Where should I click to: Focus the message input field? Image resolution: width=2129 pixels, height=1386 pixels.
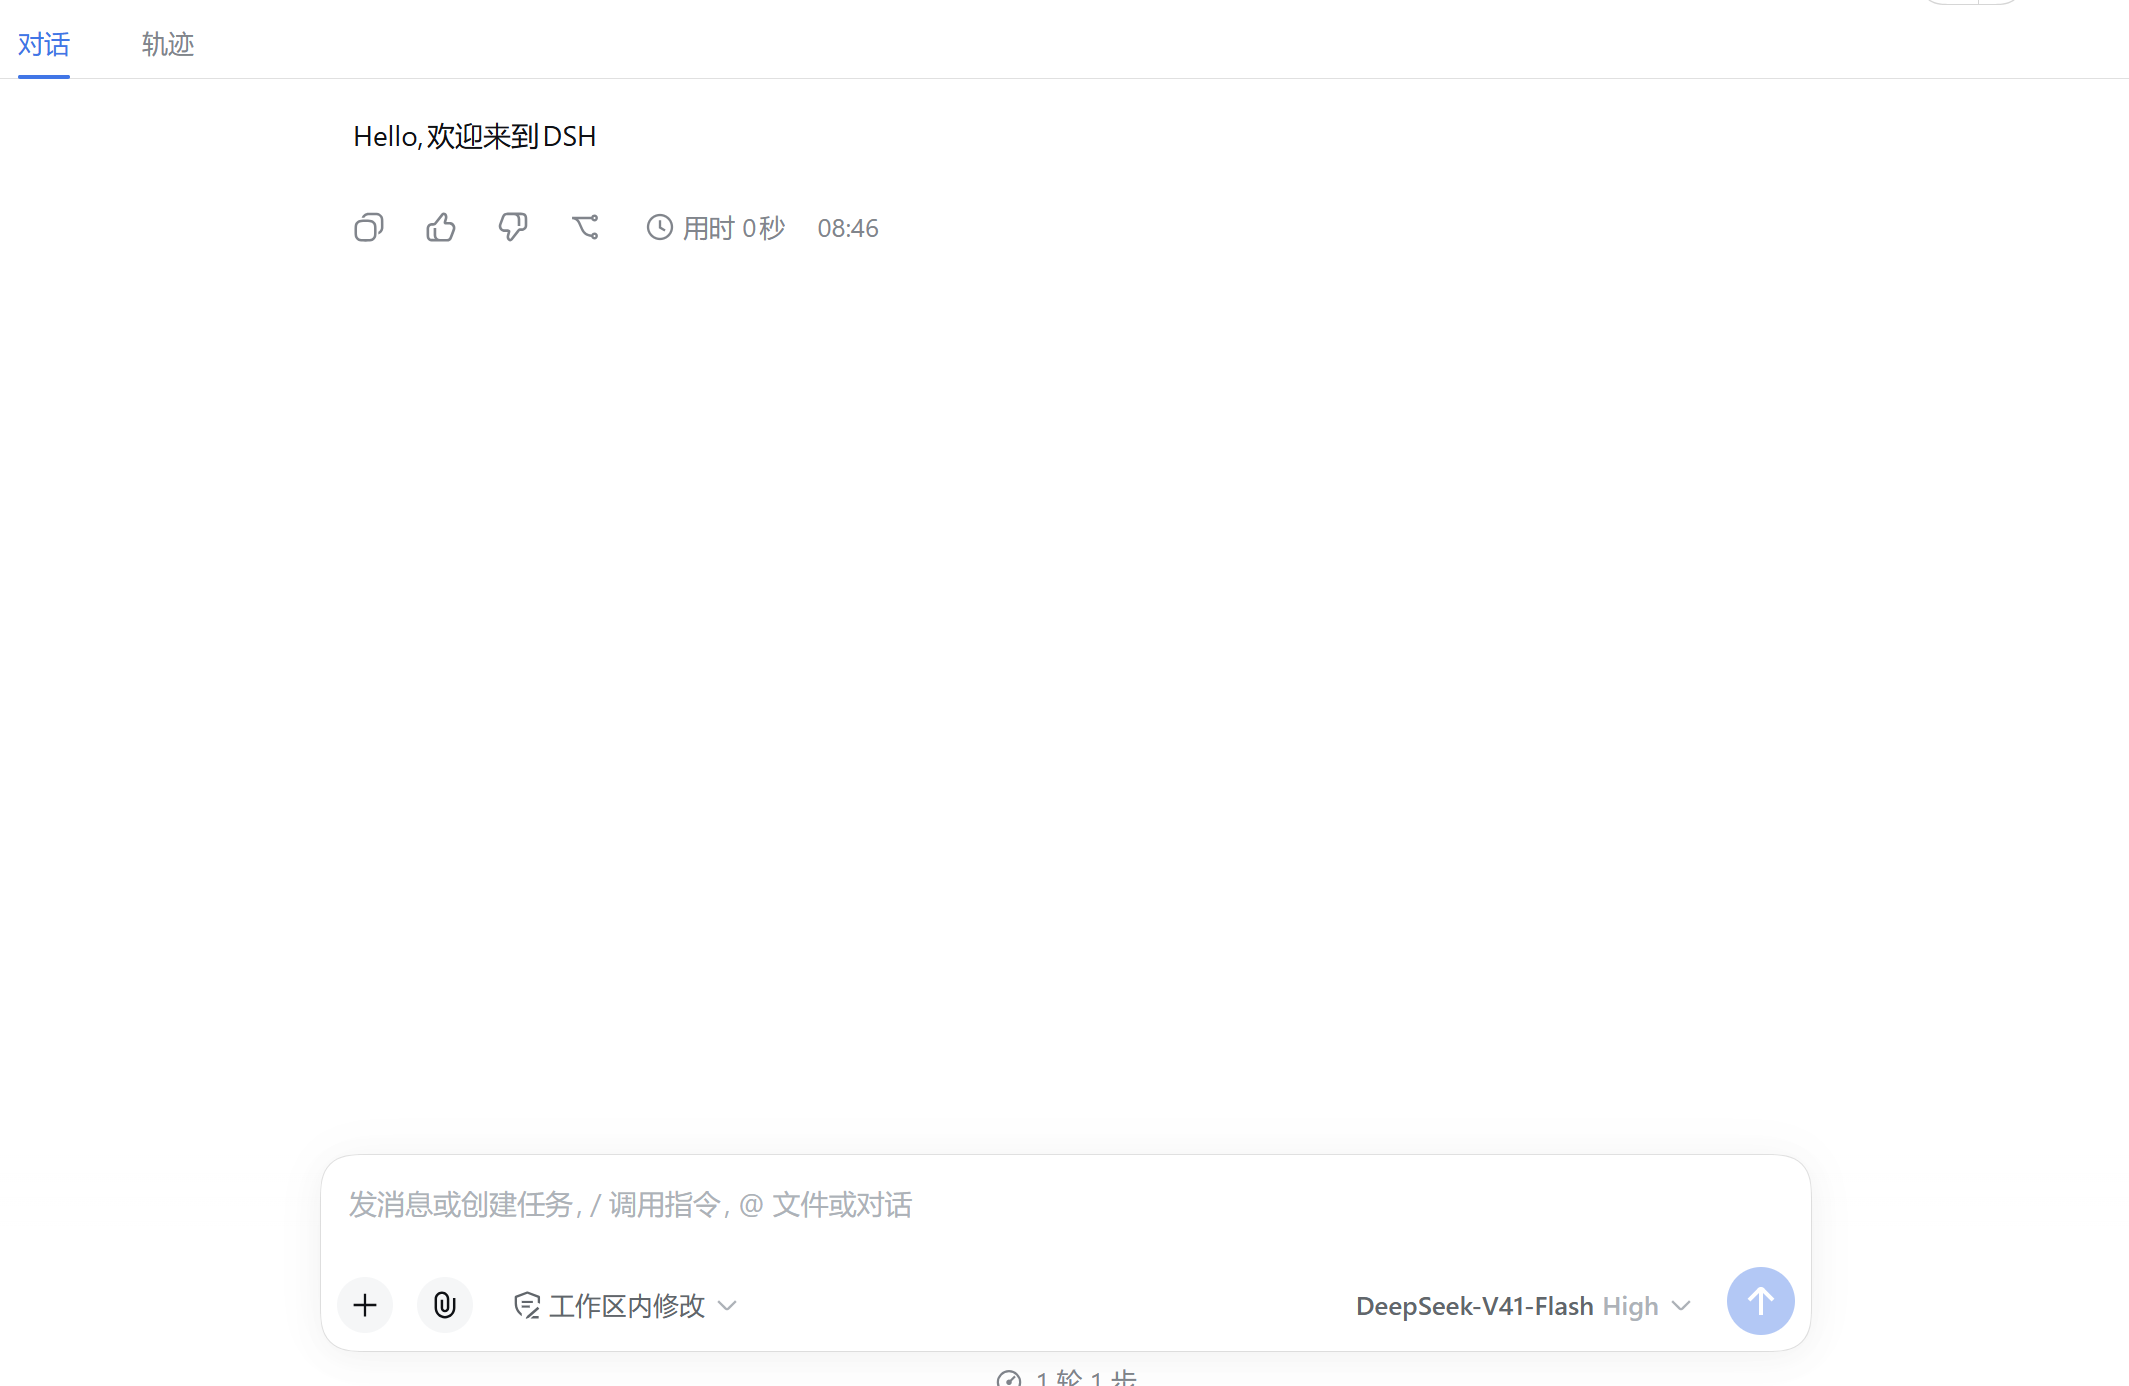point(1066,1205)
